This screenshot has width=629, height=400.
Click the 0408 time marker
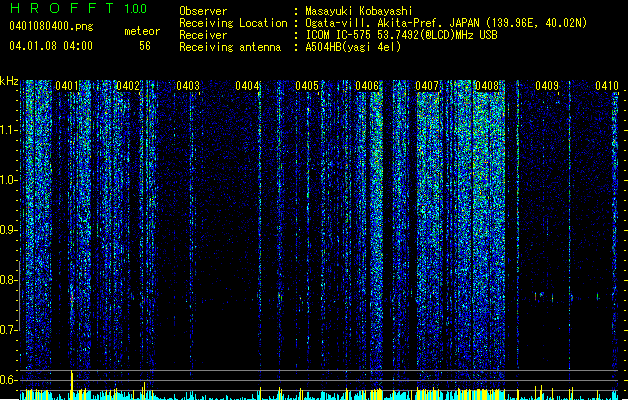pyautogui.click(x=487, y=86)
